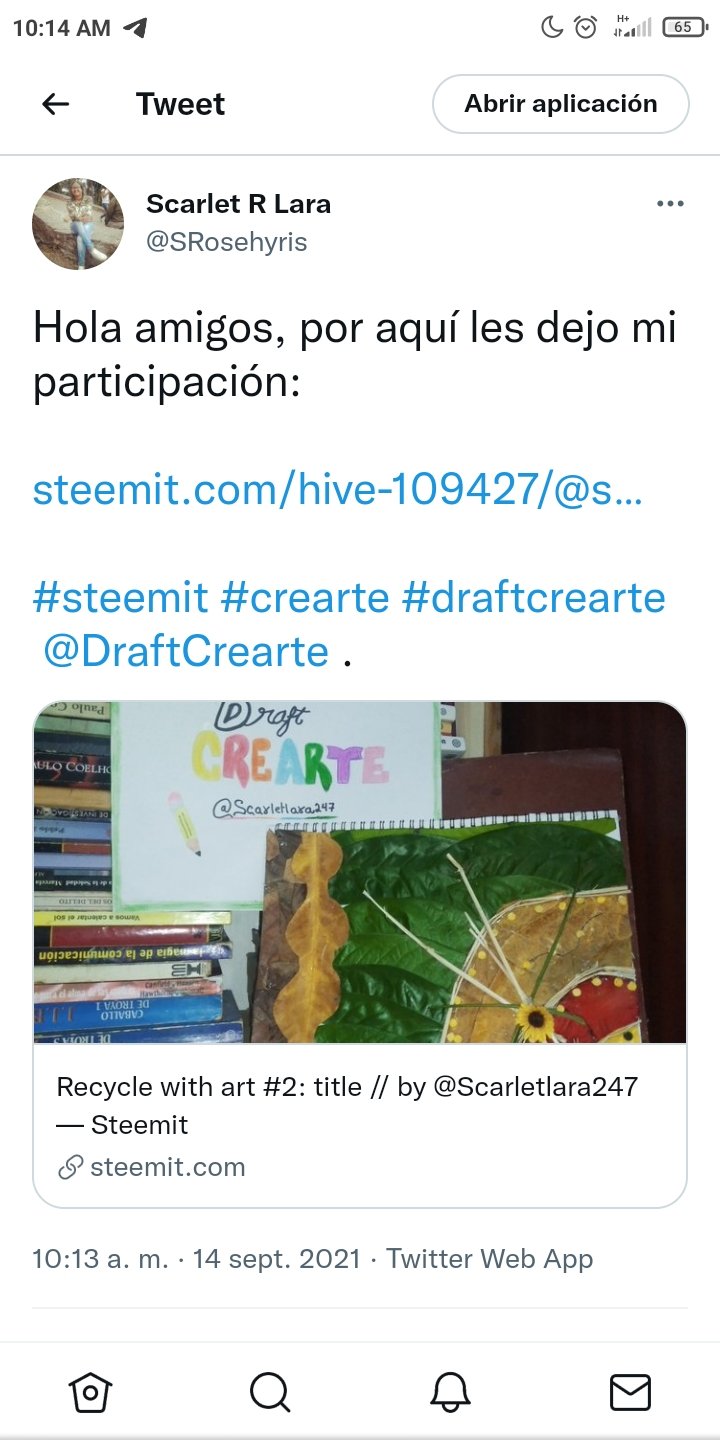The height and width of the screenshot is (1440, 720).
Task: Tap the back arrow next to Tweet
Action: [x=55, y=104]
